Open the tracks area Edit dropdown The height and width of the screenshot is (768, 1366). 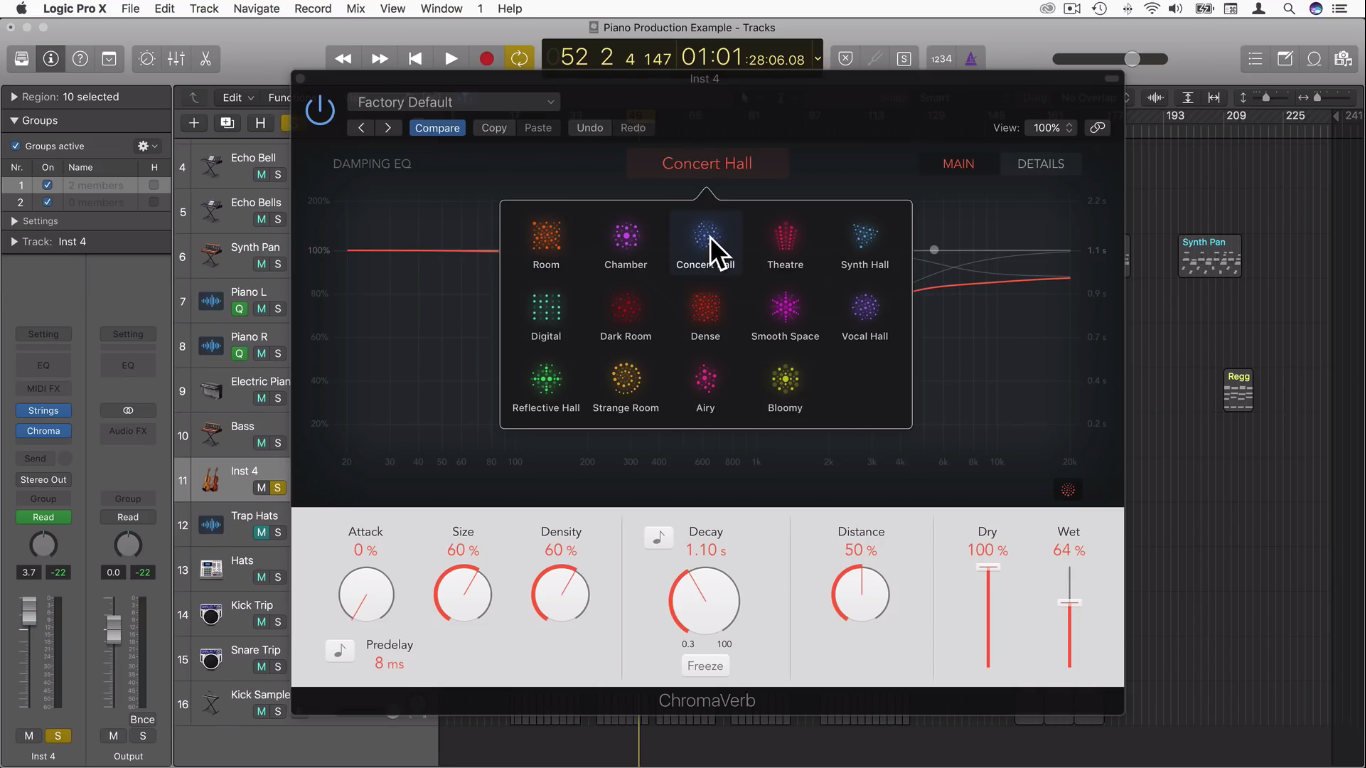click(237, 98)
